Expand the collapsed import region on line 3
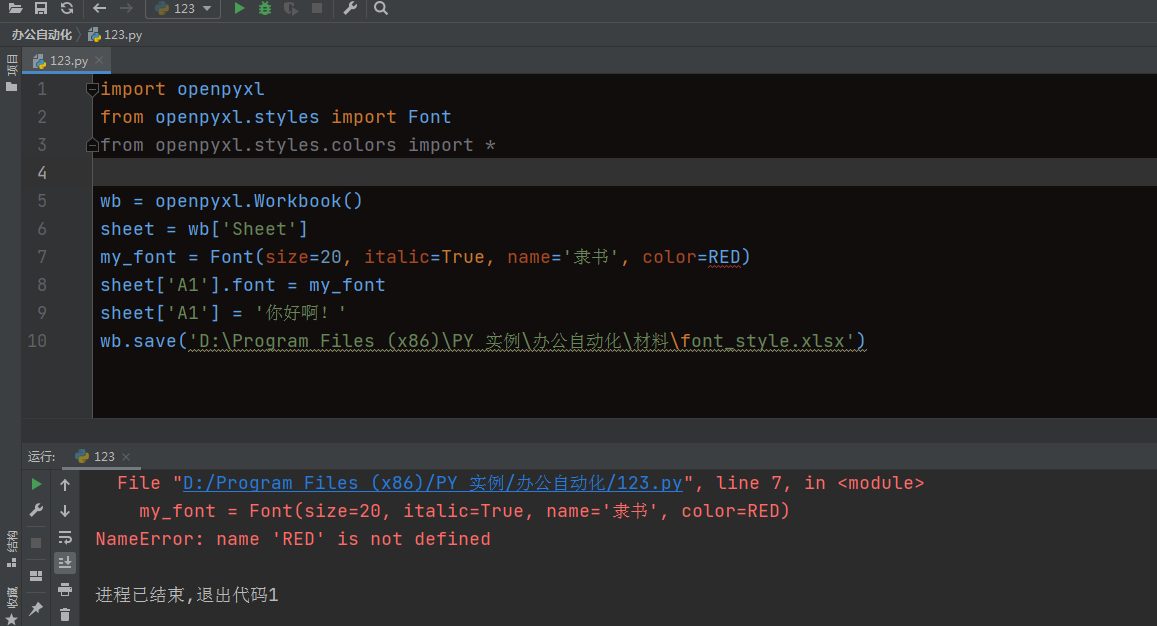The image size is (1157, 626). [90, 145]
